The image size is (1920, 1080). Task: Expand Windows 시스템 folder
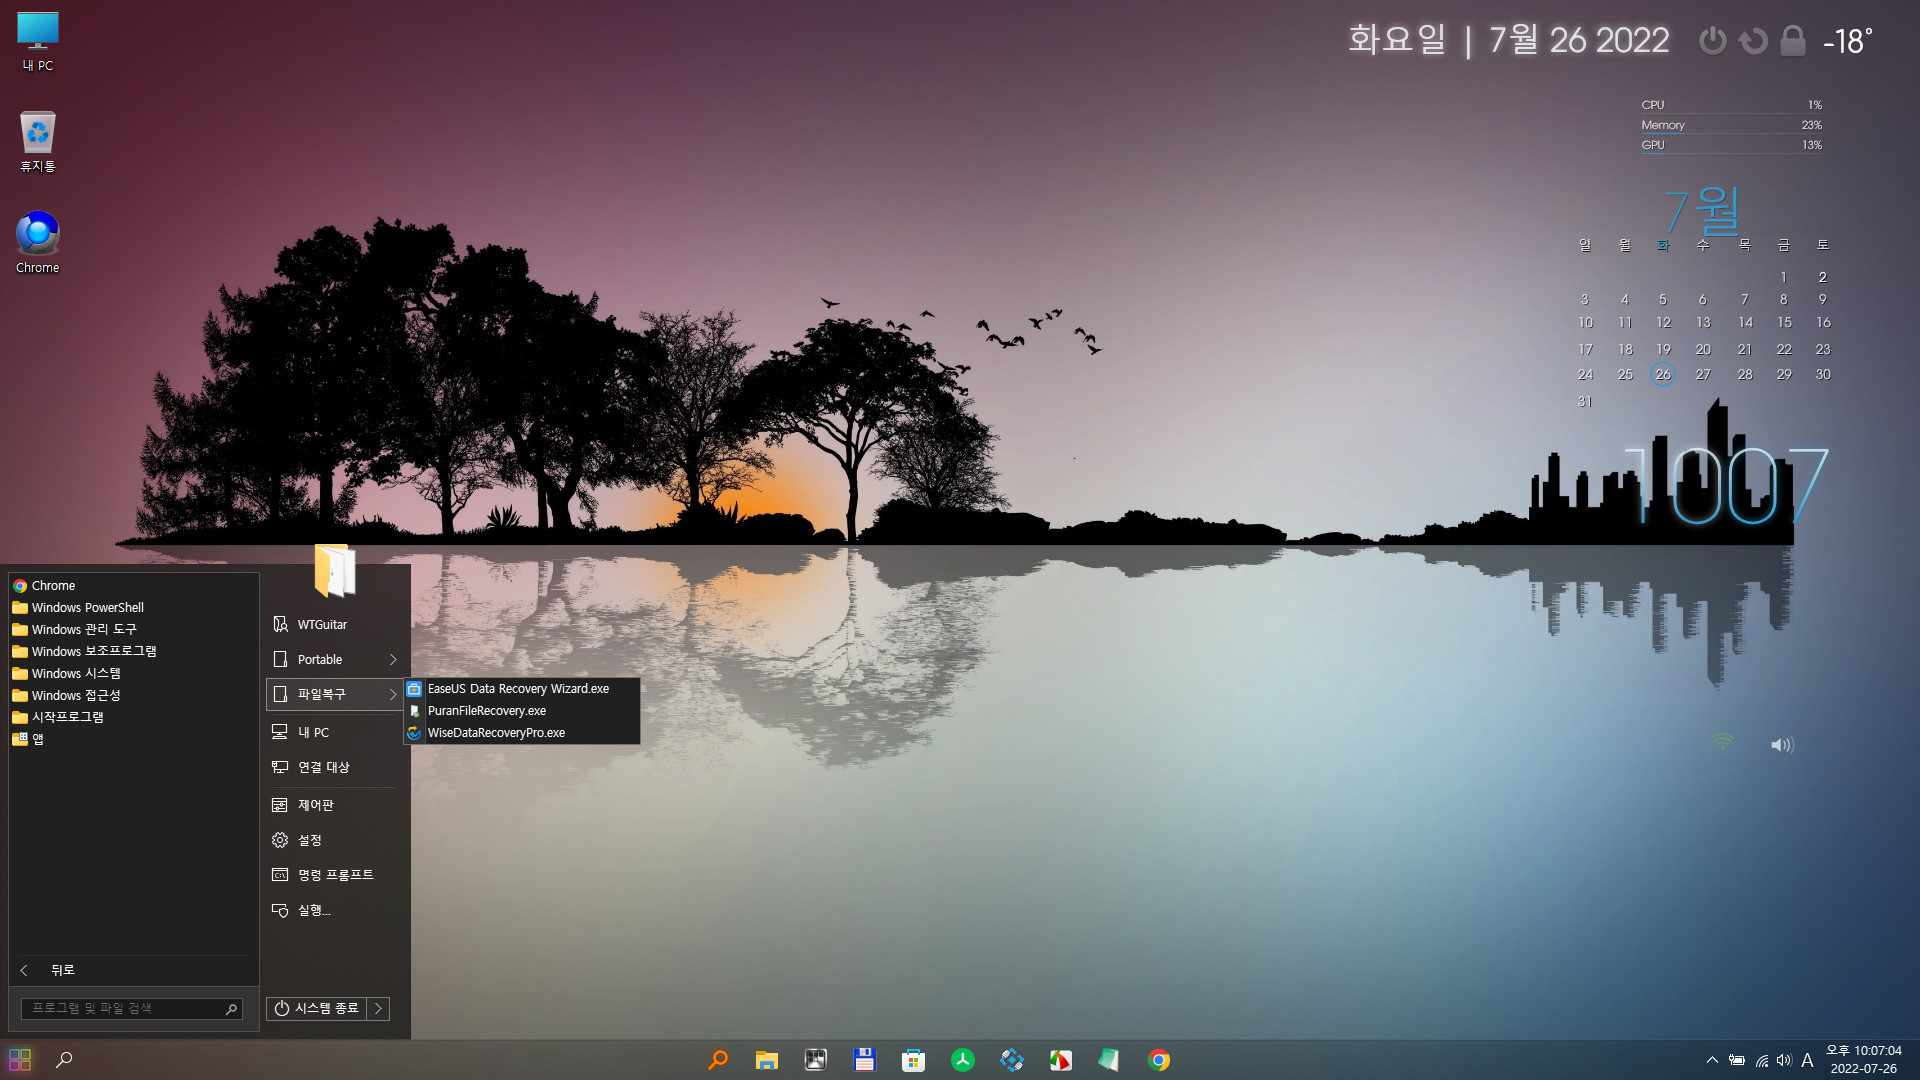click(134, 674)
